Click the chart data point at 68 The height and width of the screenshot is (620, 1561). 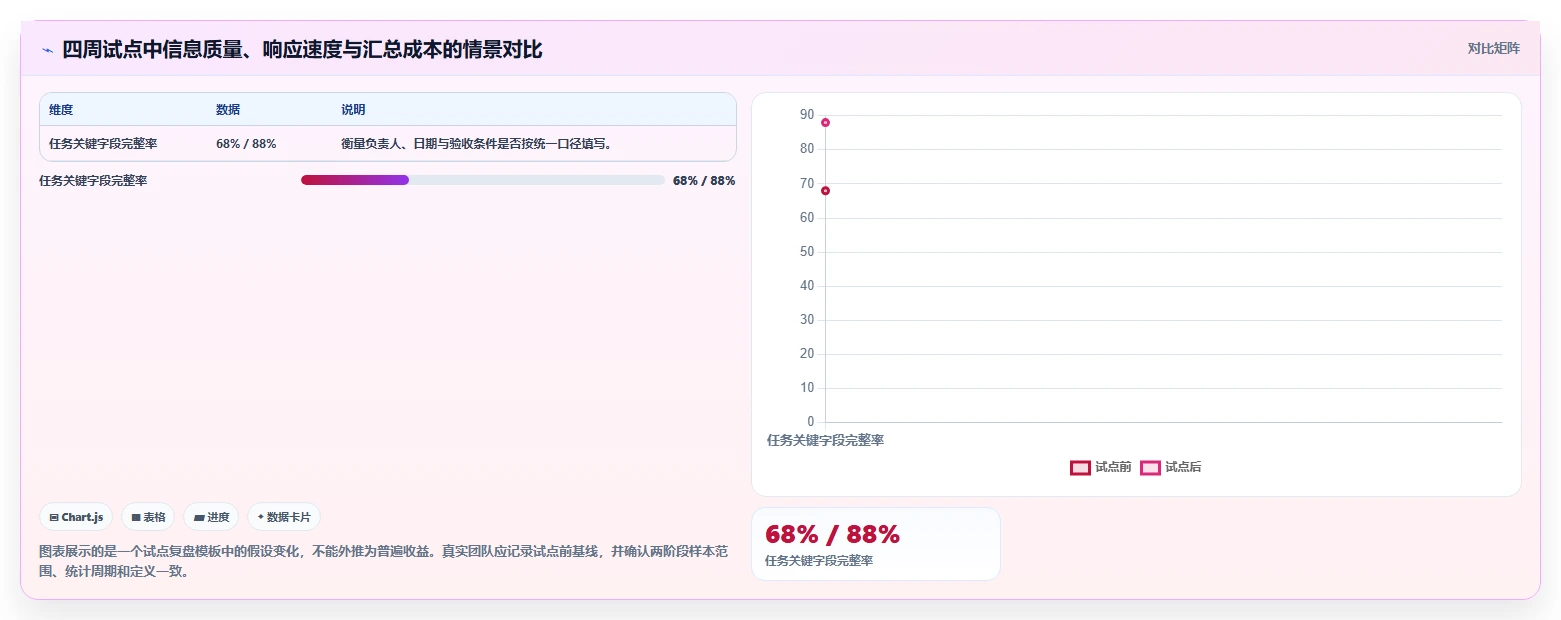(x=825, y=190)
